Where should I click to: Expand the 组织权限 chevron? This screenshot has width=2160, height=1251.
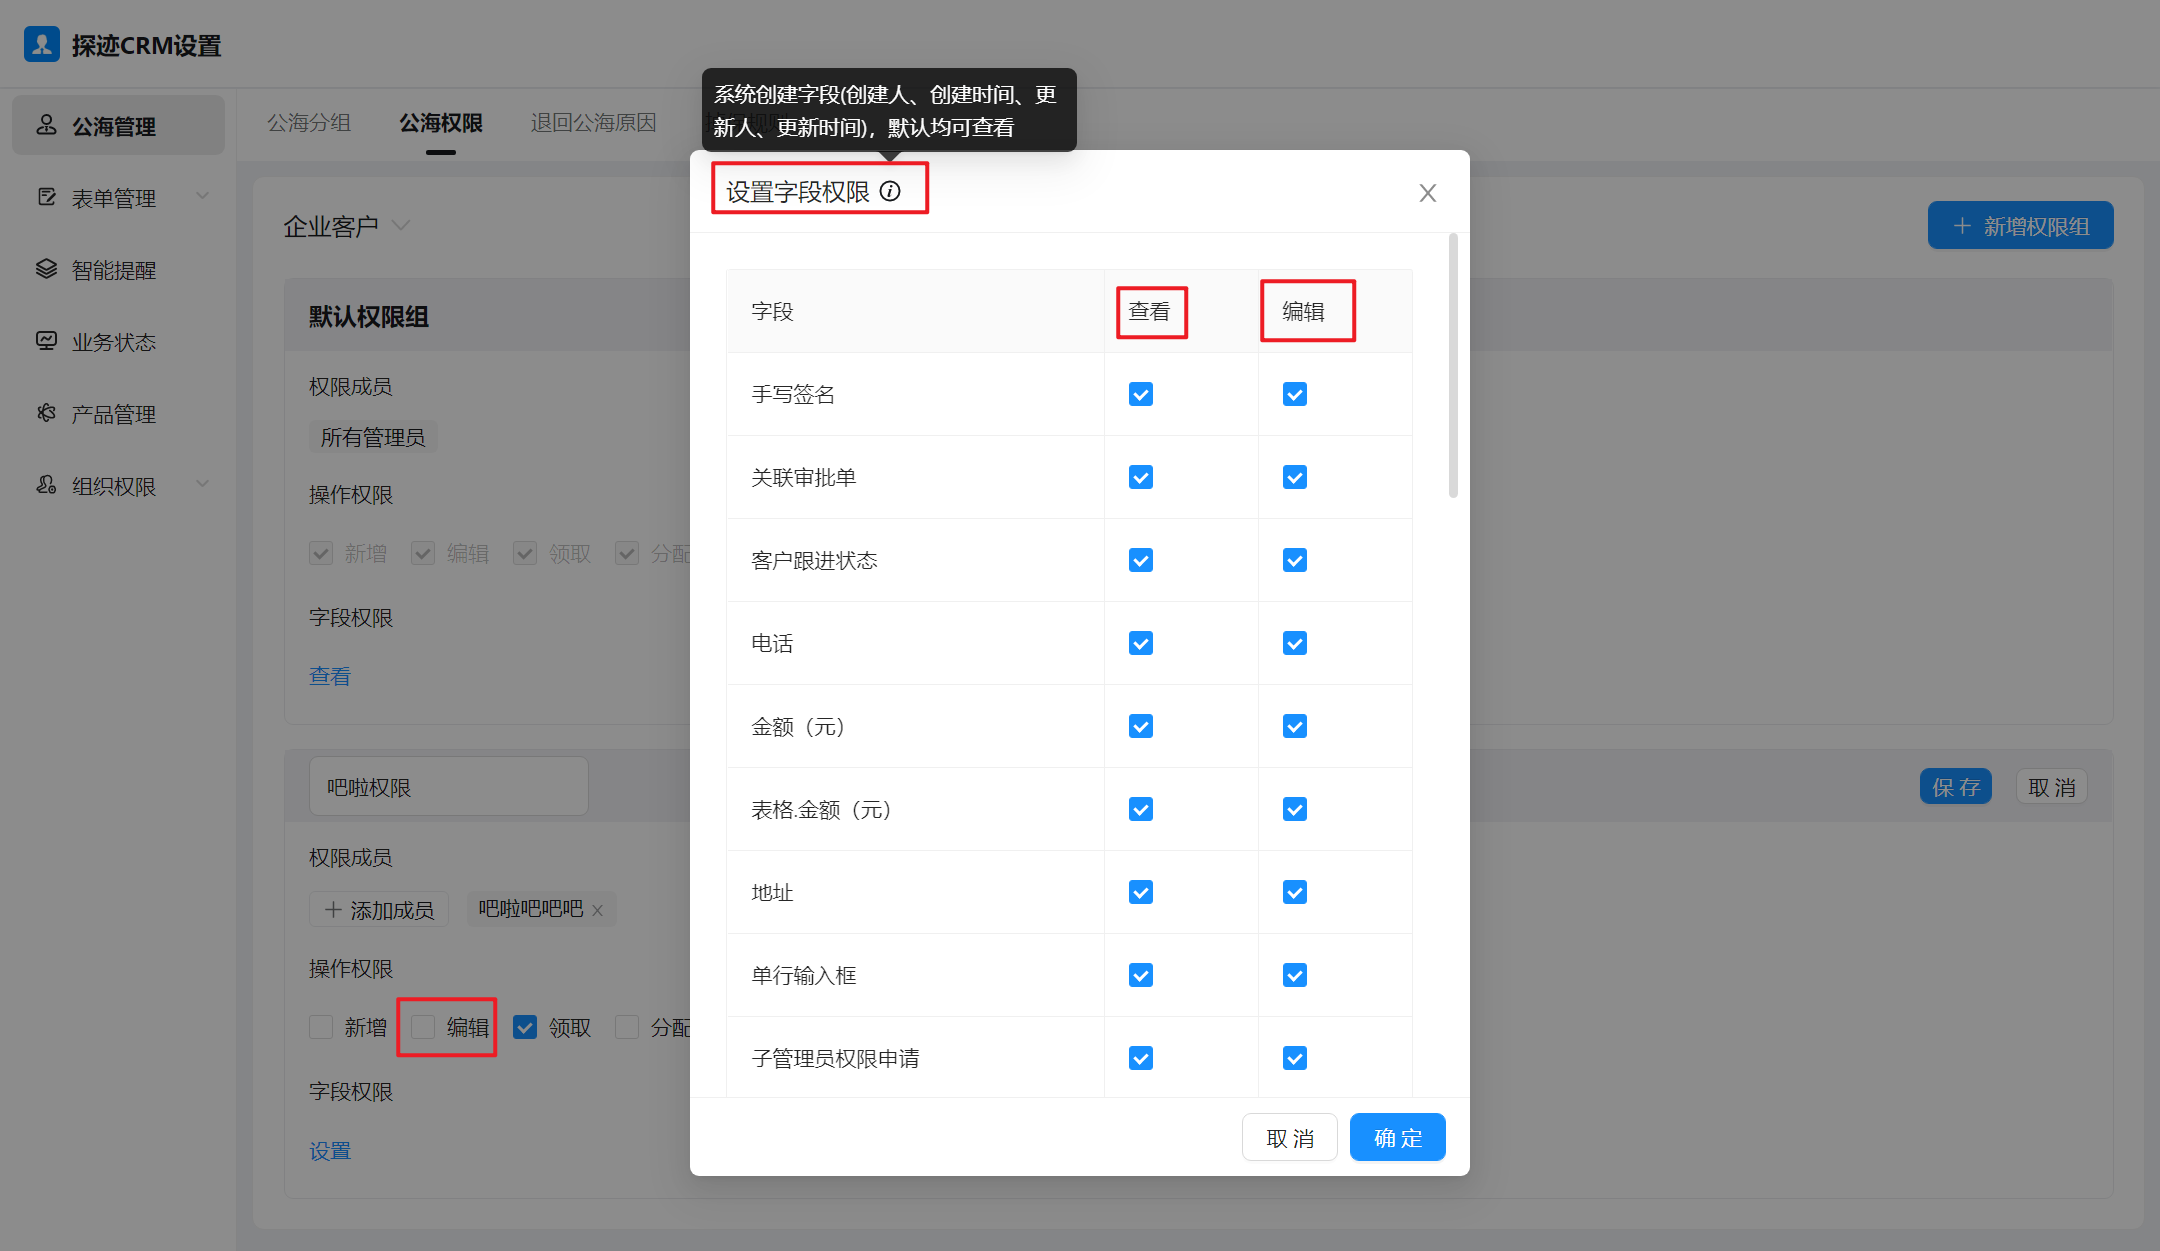pos(203,484)
